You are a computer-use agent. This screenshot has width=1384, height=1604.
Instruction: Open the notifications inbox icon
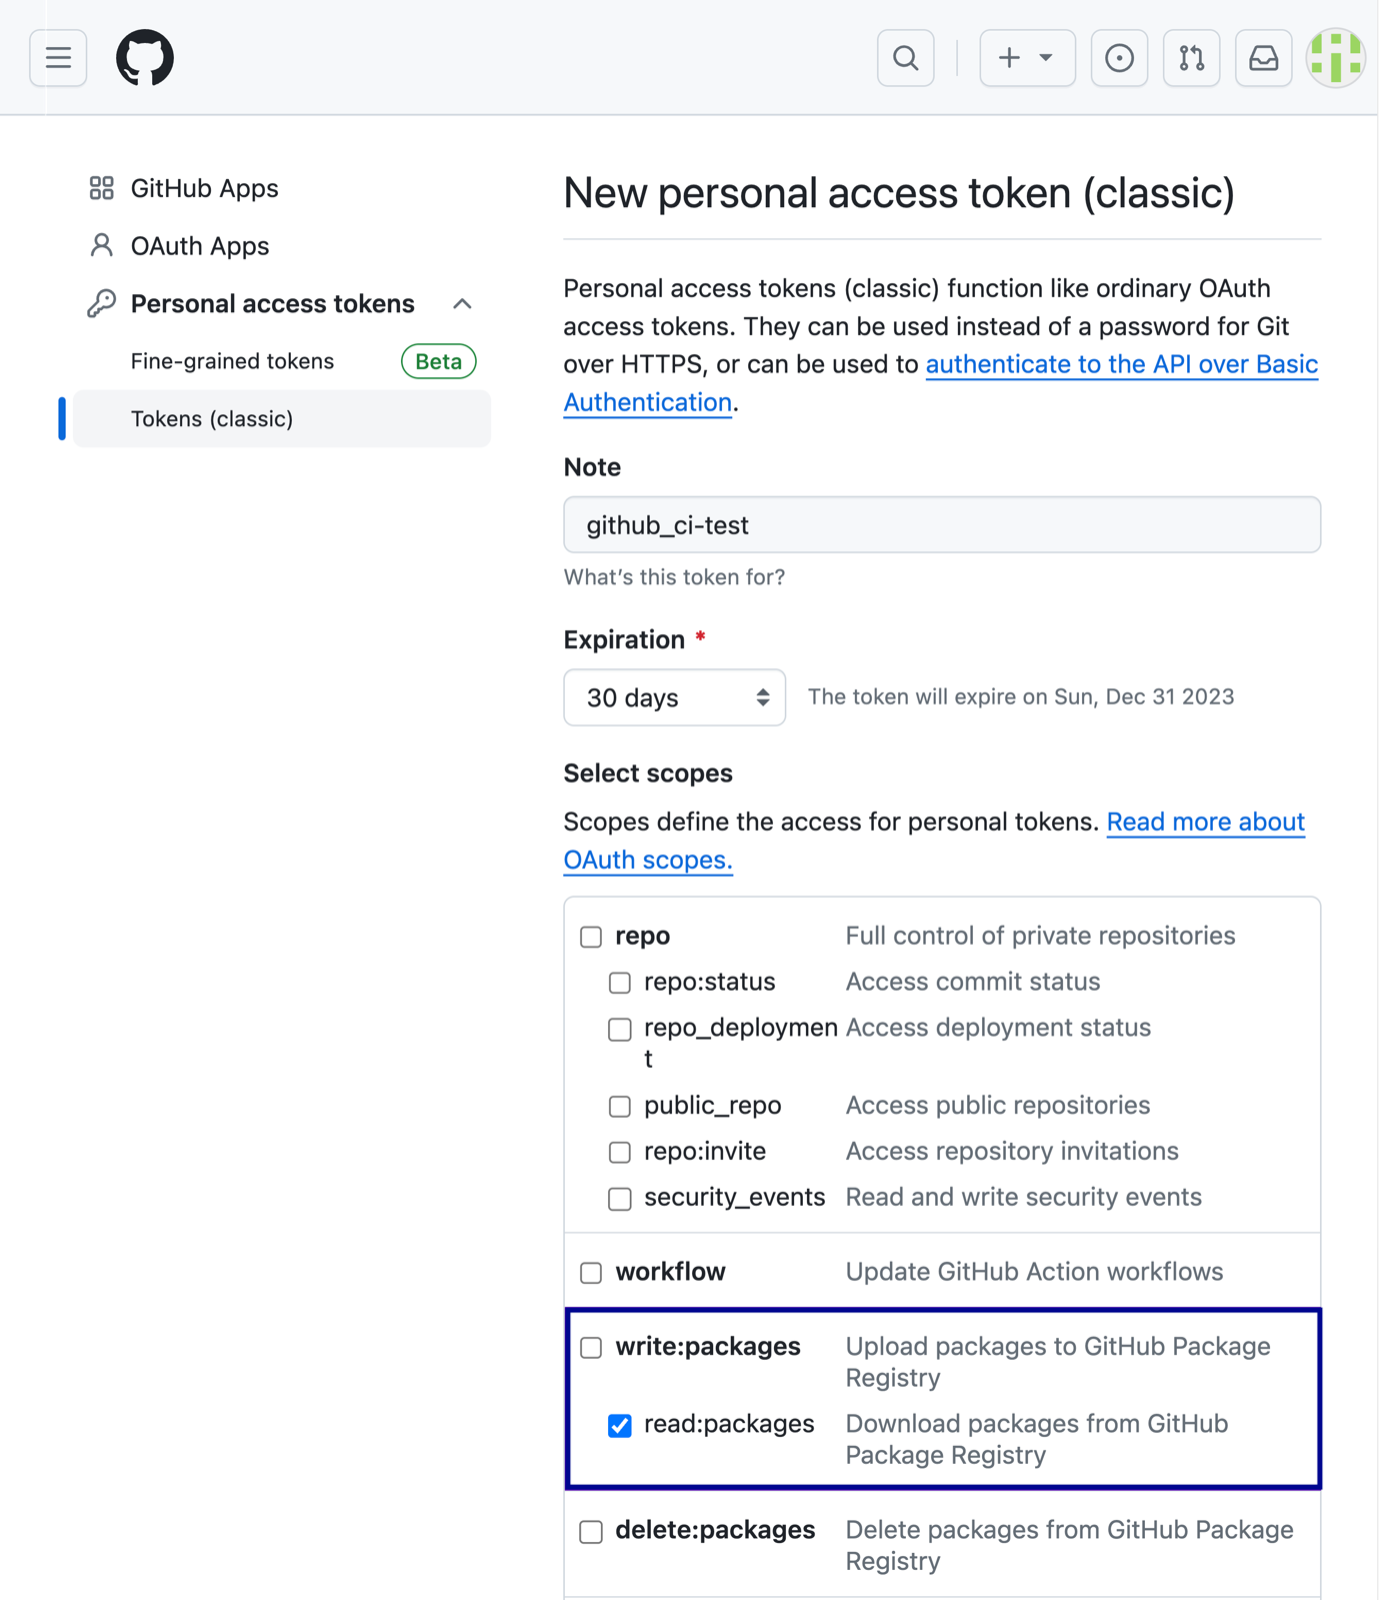pos(1263,58)
